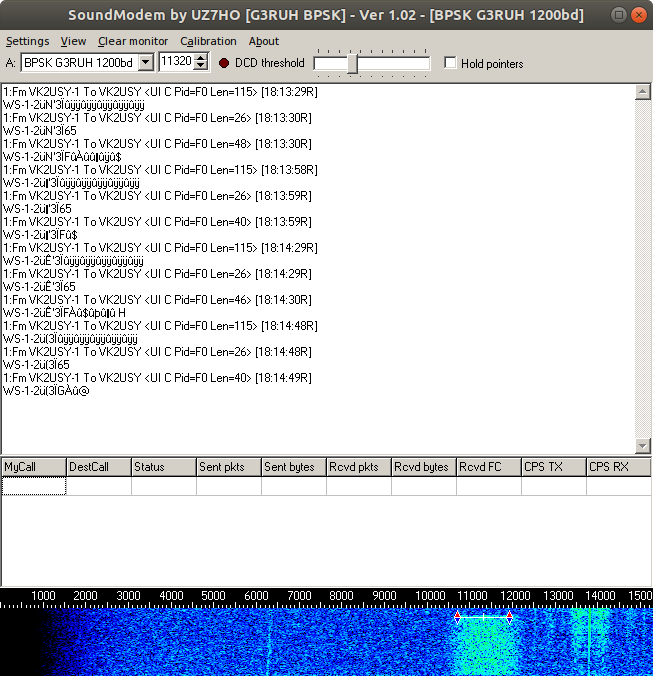Open the Calibration menu
The height and width of the screenshot is (676, 653).
[x=208, y=41]
